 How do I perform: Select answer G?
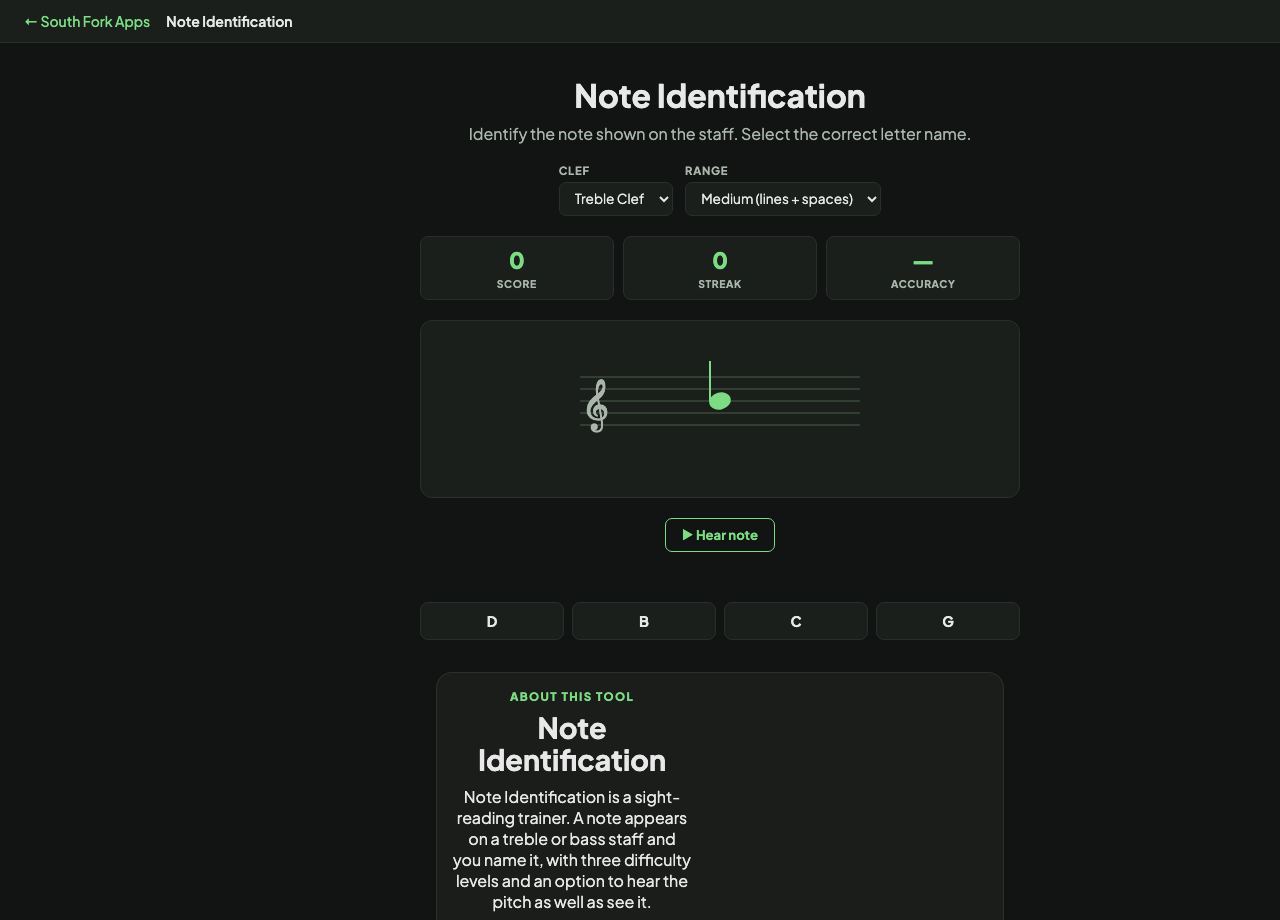click(x=948, y=621)
